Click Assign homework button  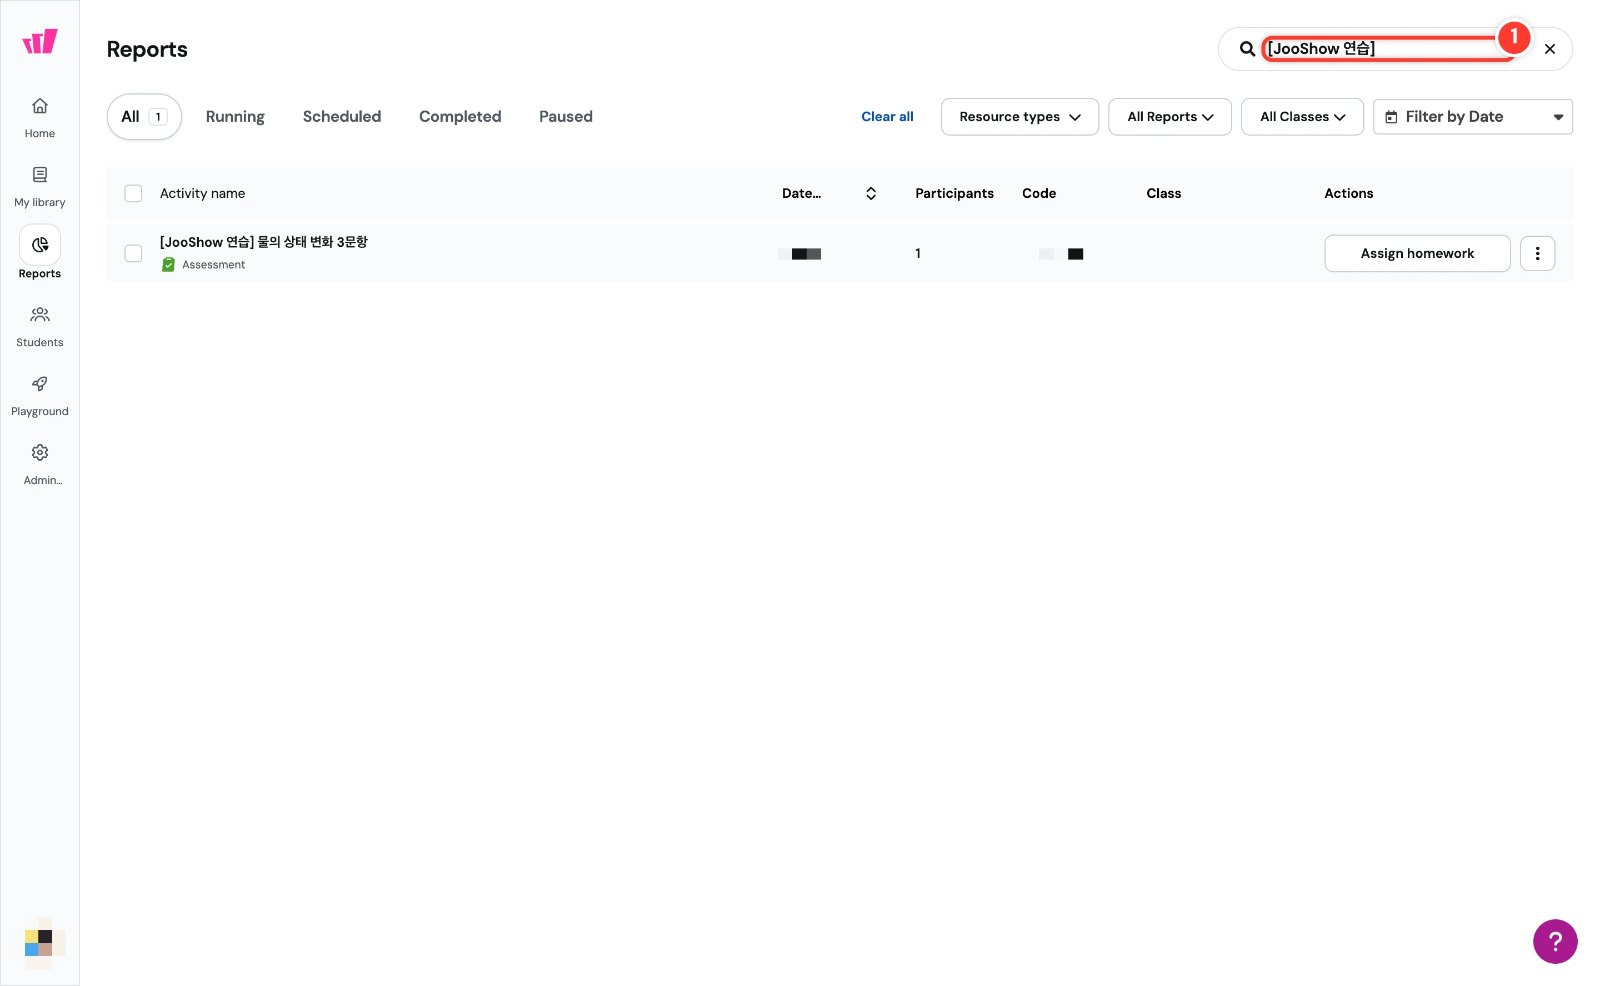pos(1417,254)
